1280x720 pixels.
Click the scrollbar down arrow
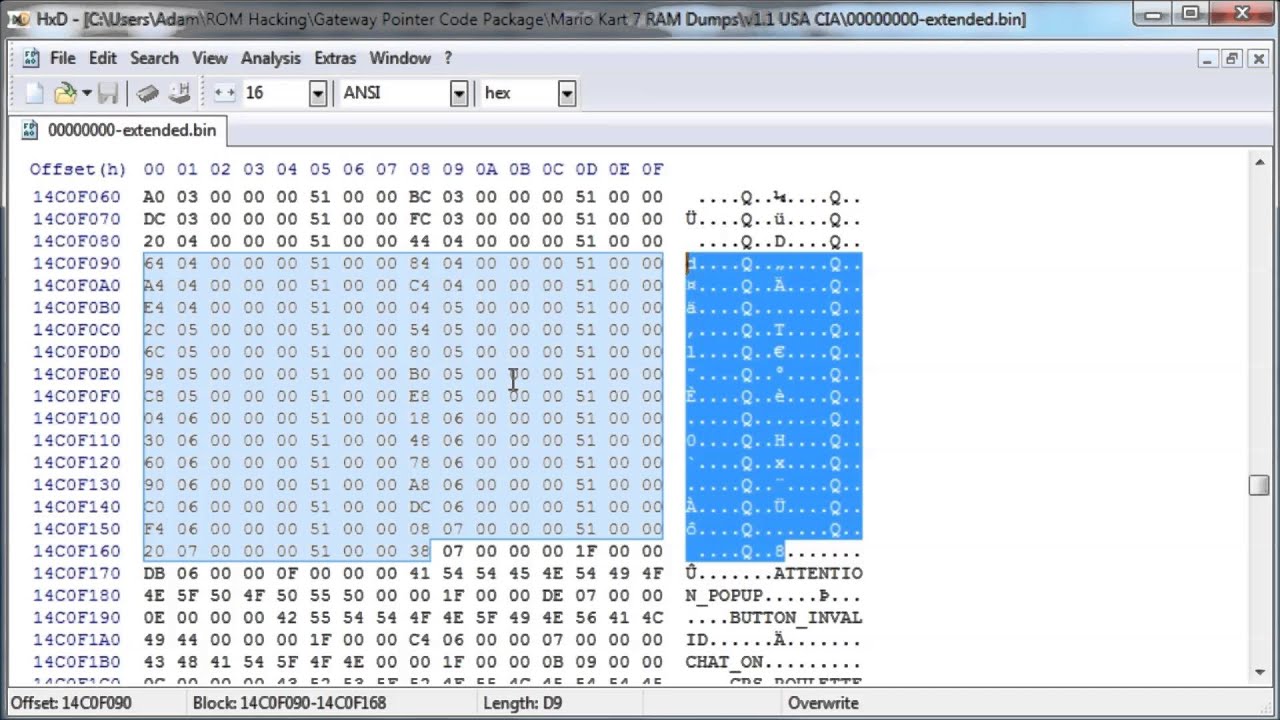tap(1259, 671)
